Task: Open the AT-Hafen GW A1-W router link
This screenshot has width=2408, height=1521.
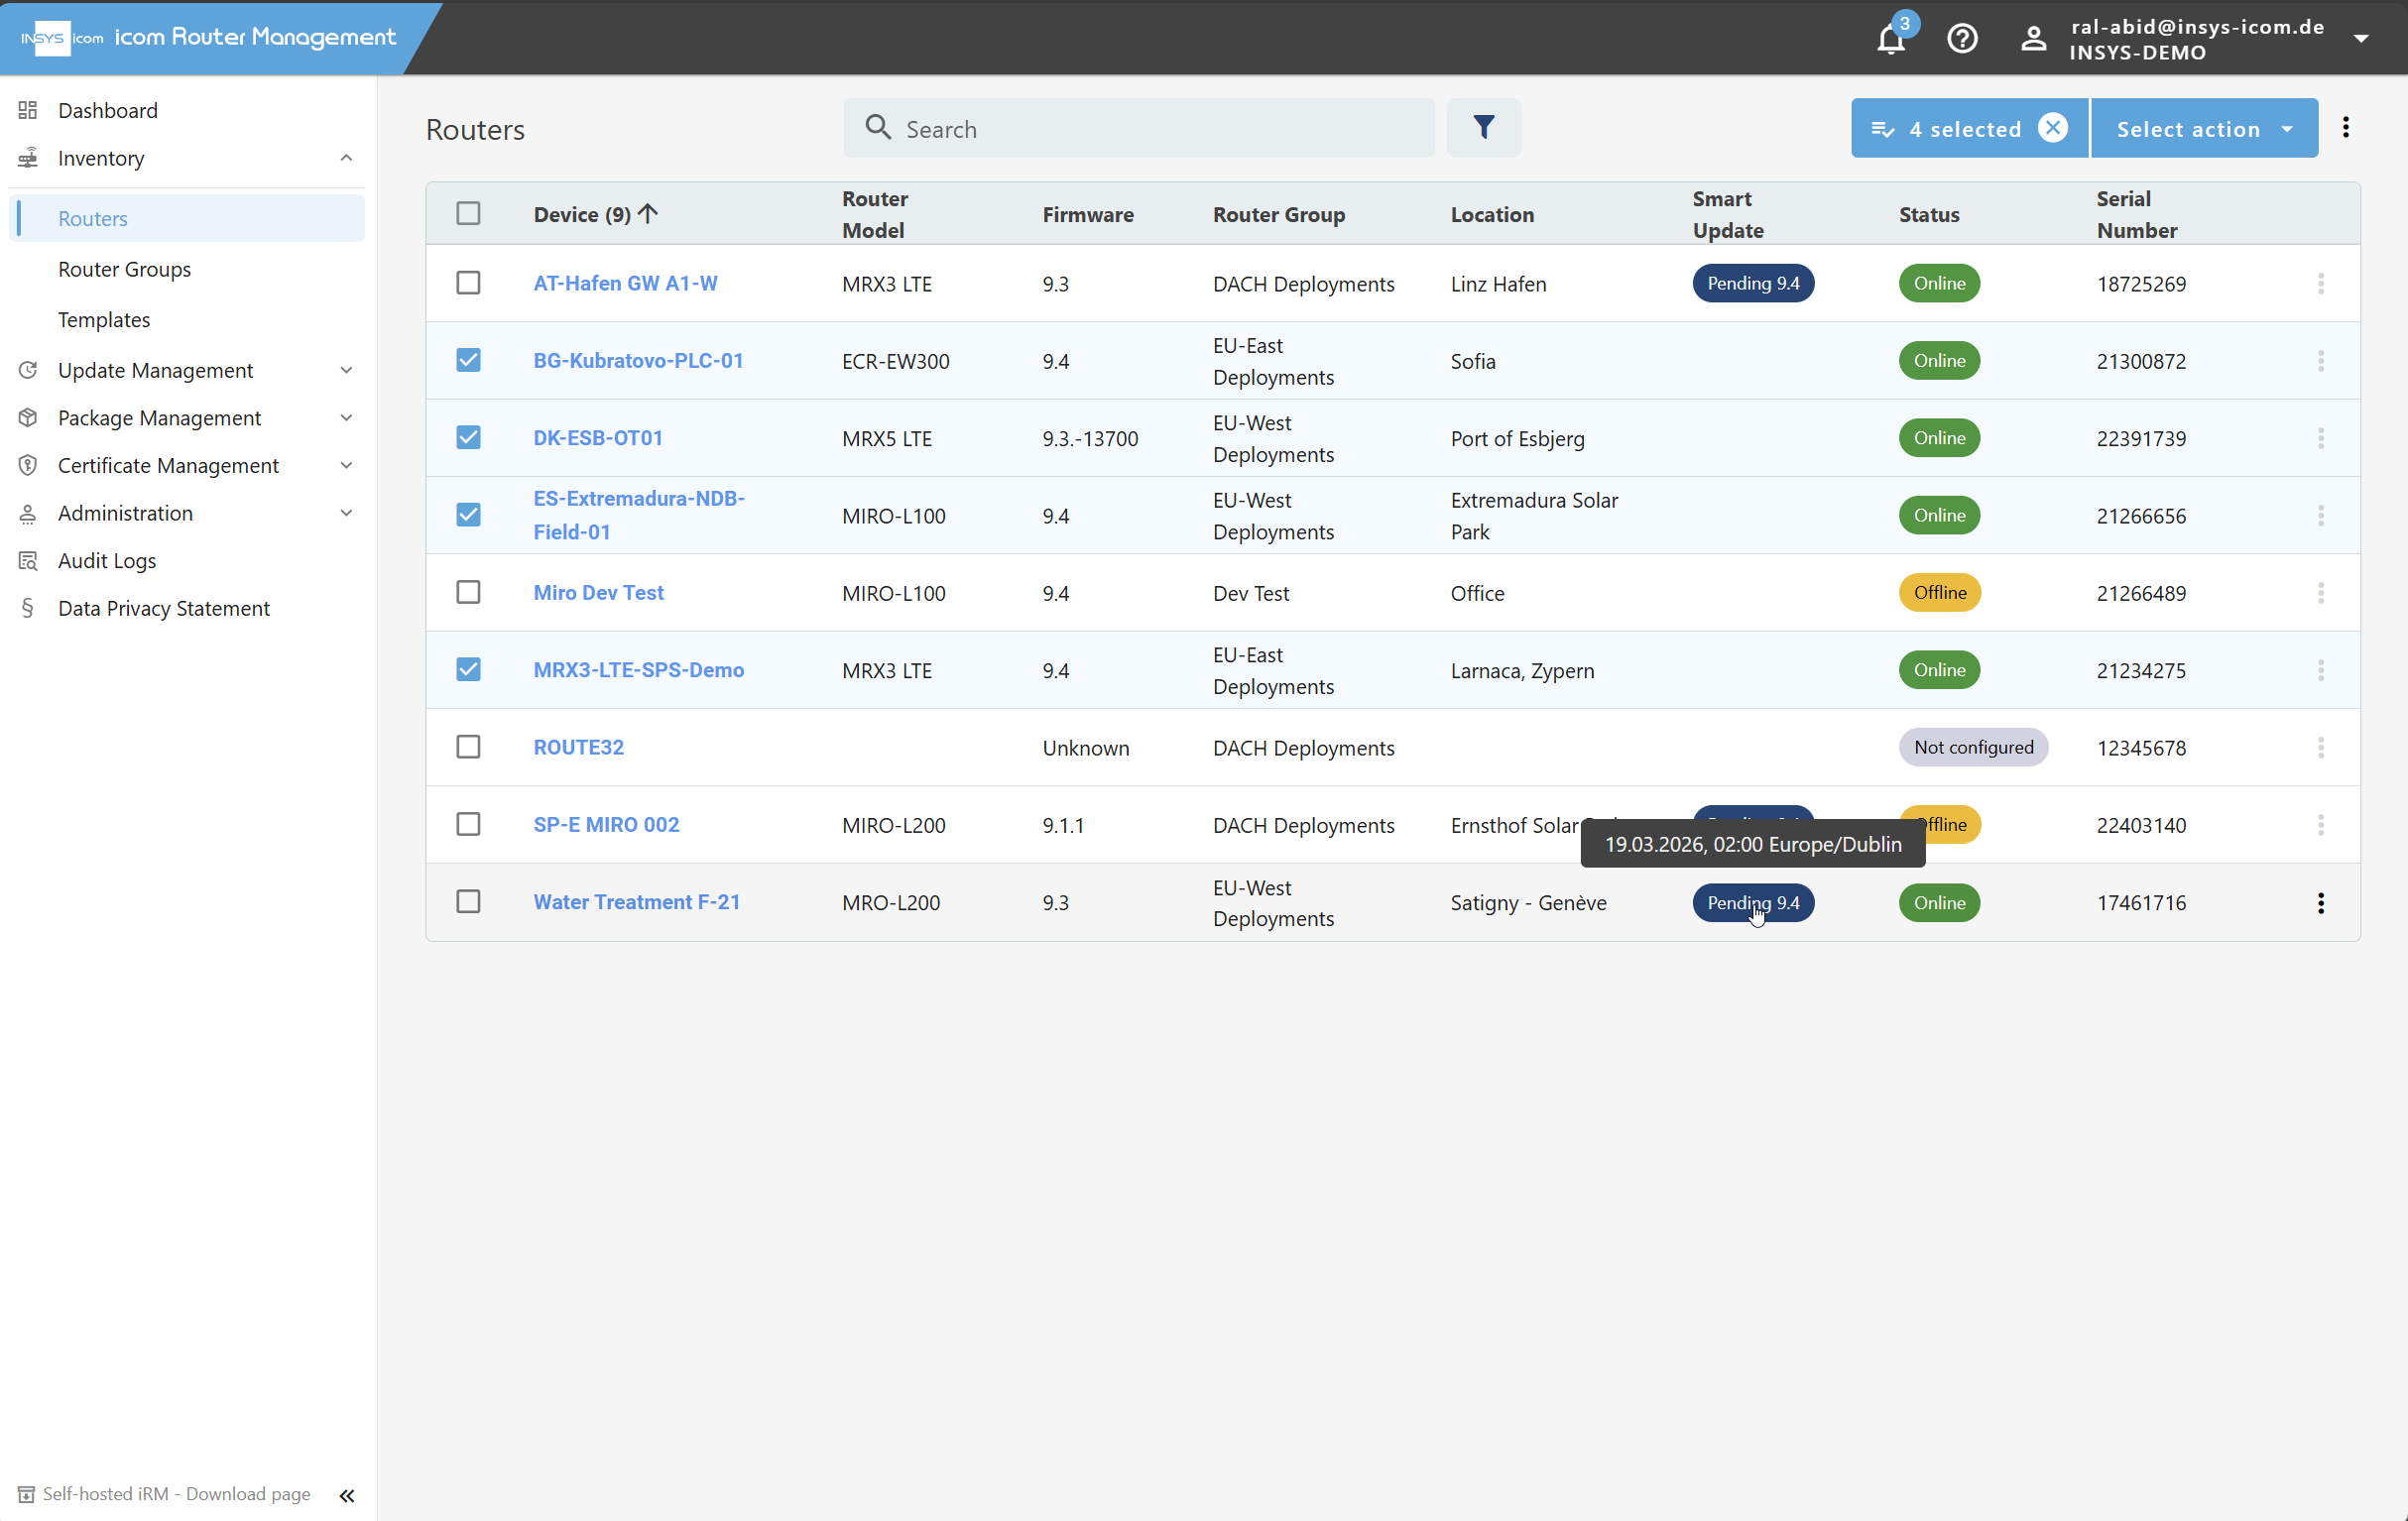Action: (625, 283)
